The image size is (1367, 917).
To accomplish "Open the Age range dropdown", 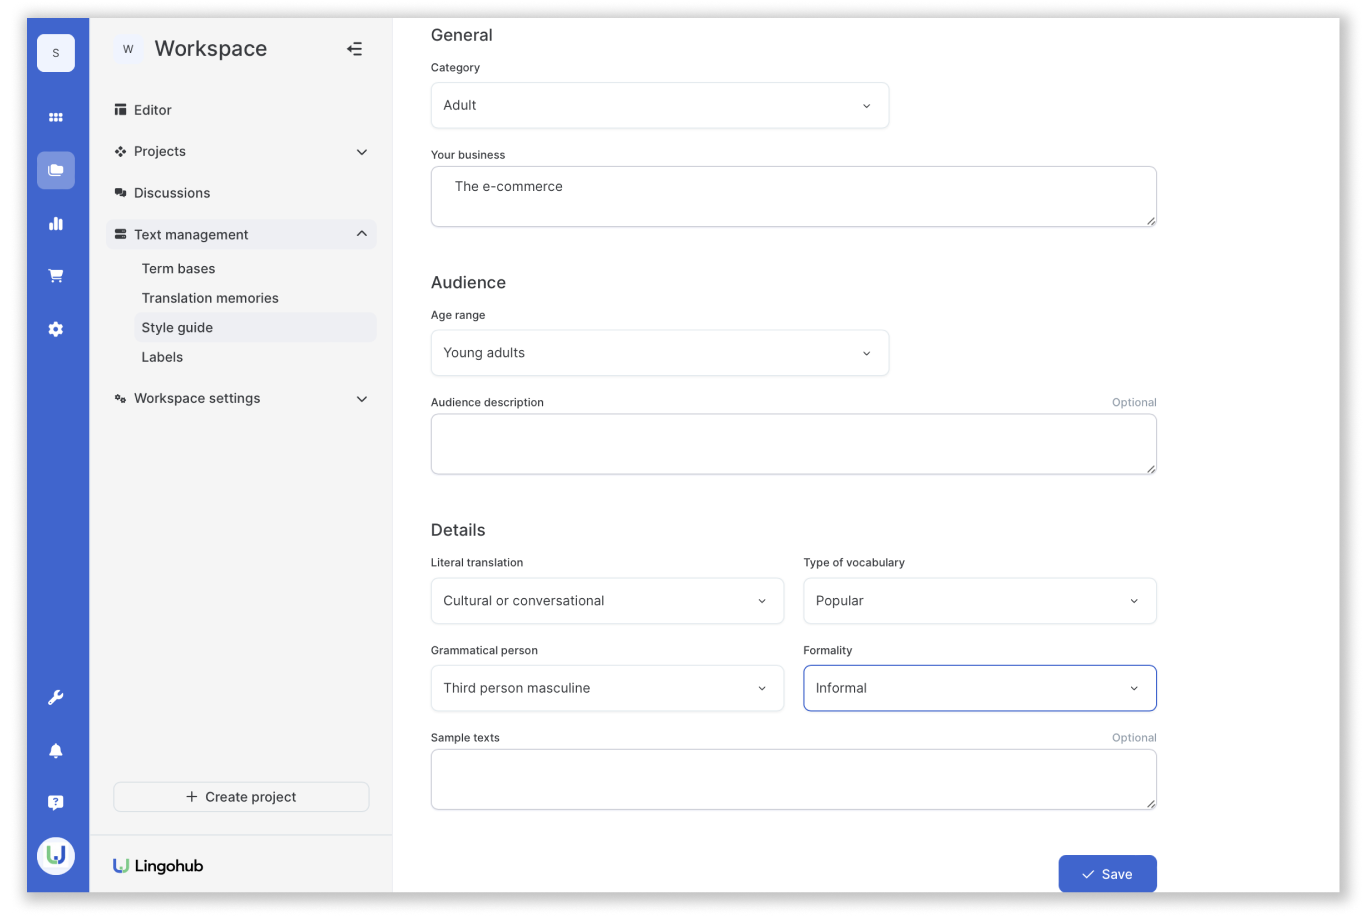I will [x=660, y=353].
